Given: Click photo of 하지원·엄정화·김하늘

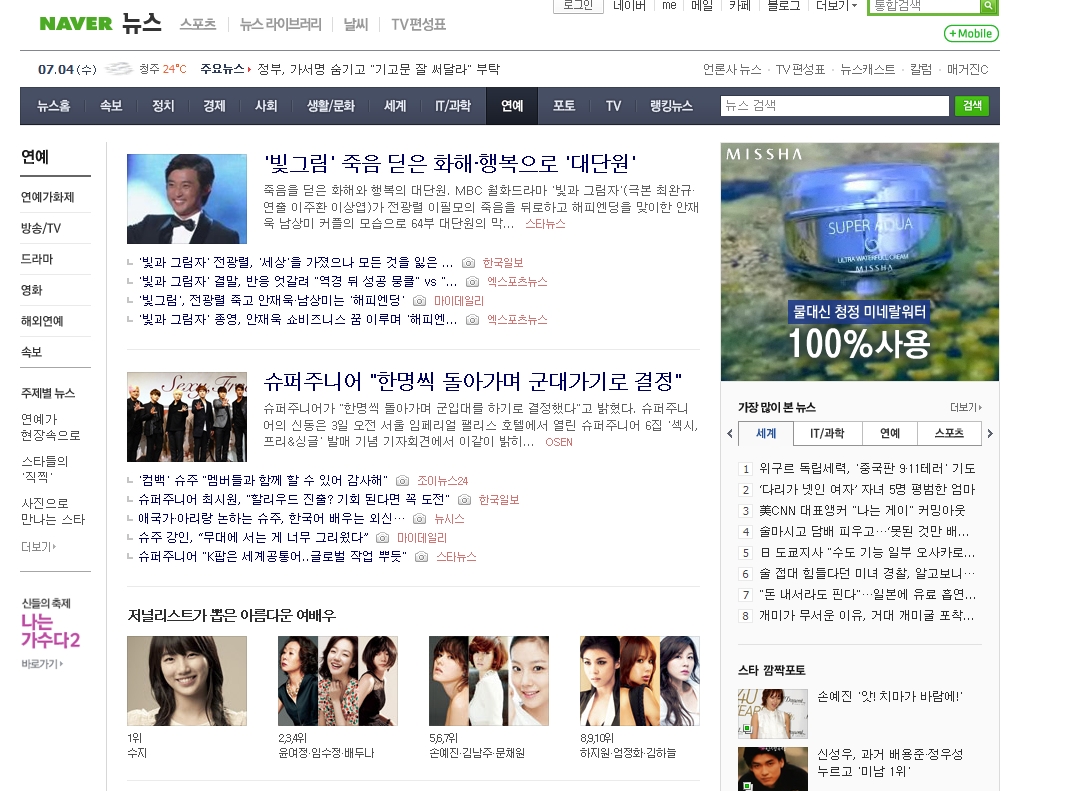Looking at the screenshot, I should coord(640,681).
